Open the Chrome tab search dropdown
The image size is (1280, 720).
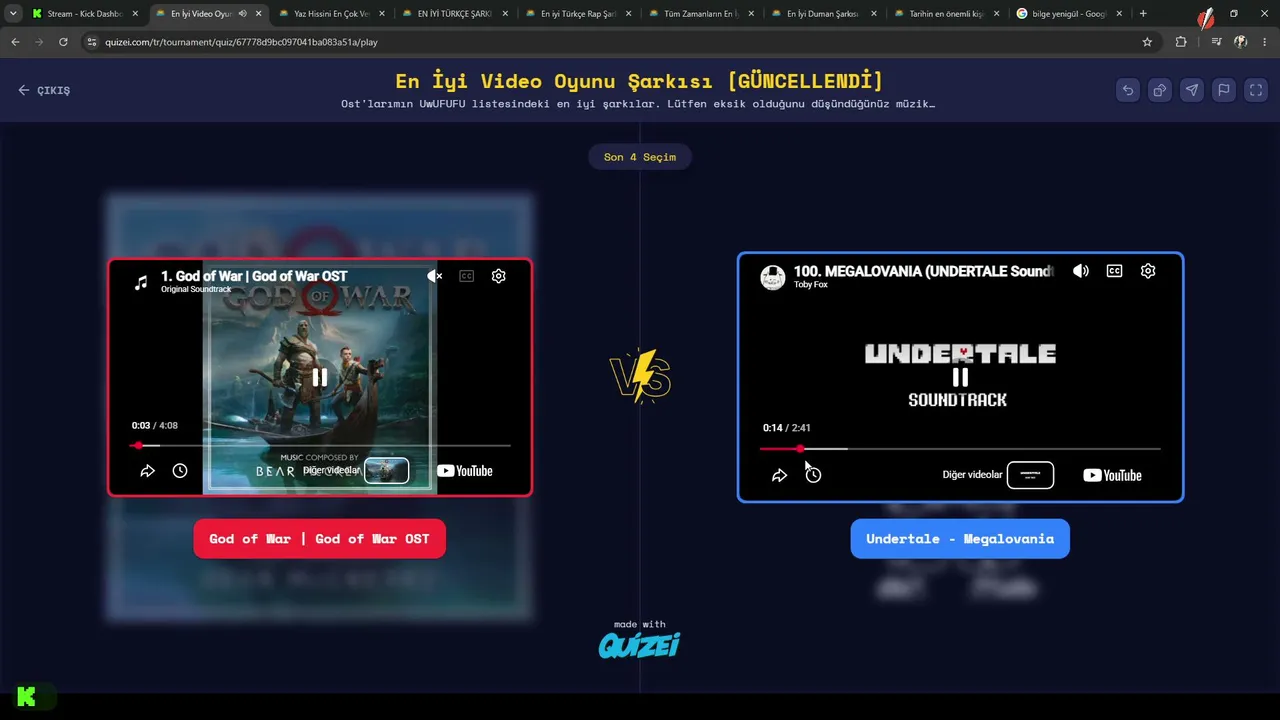(13, 14)
